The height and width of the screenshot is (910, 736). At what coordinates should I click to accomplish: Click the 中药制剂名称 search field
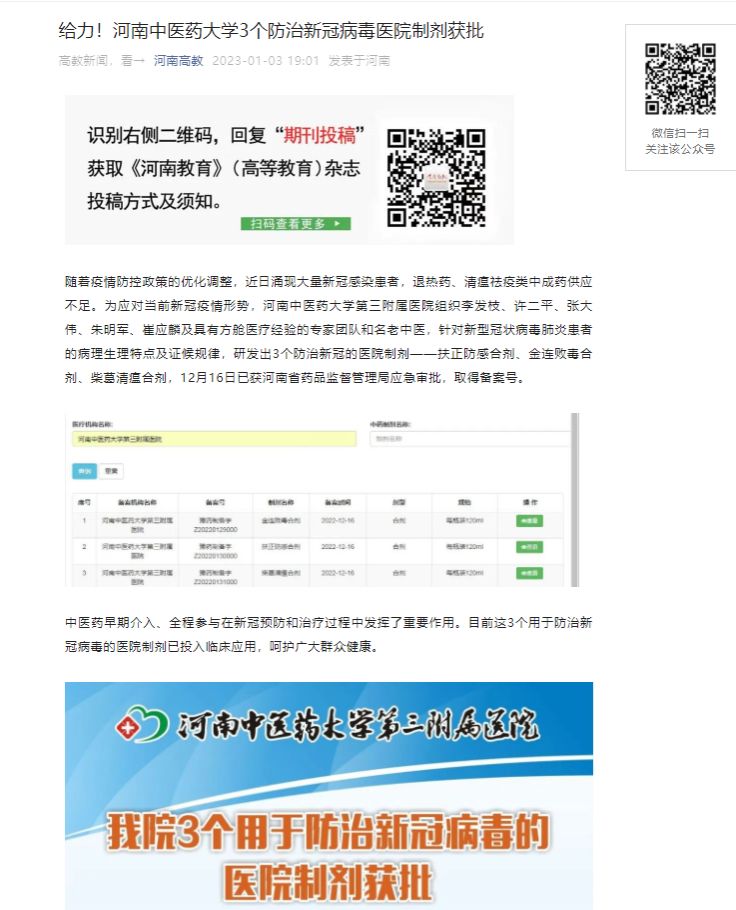(468, 439)
